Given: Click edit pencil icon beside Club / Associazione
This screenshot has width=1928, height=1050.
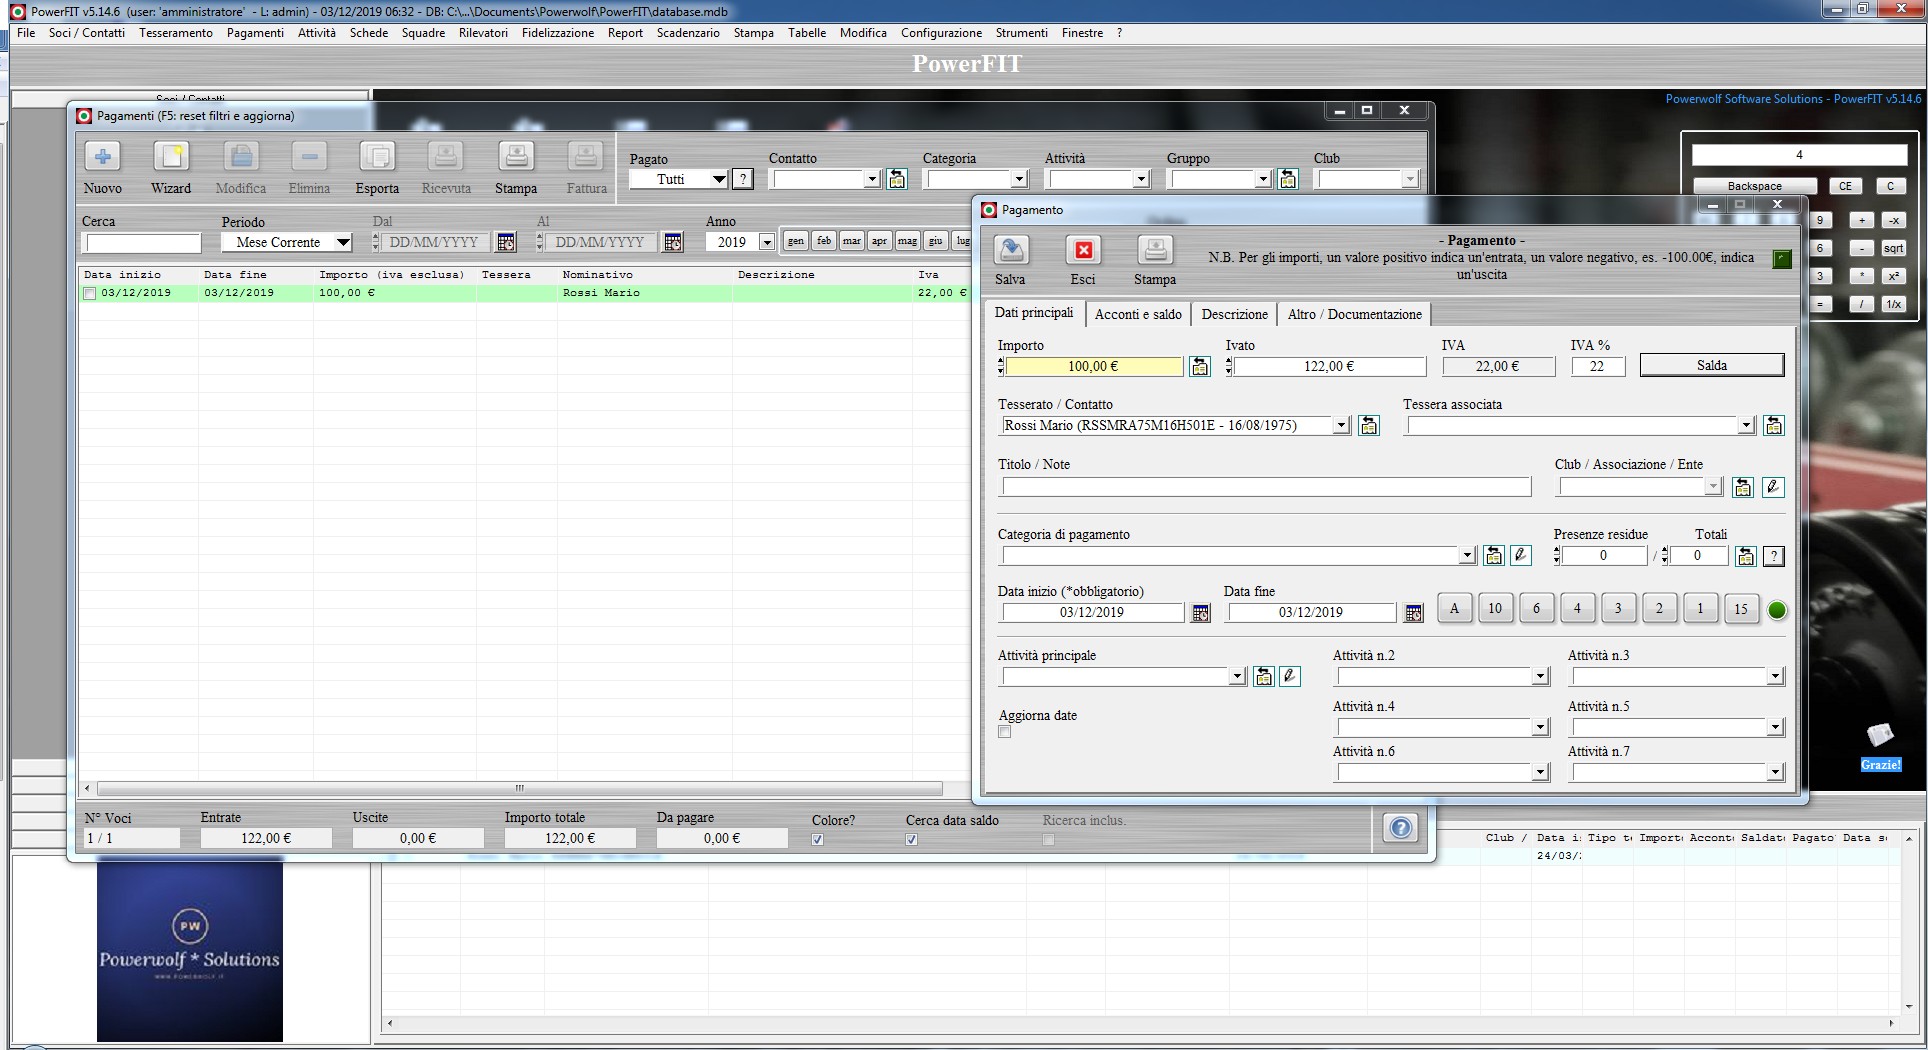Looking at the screenshot, I should tap(1773, 487).
